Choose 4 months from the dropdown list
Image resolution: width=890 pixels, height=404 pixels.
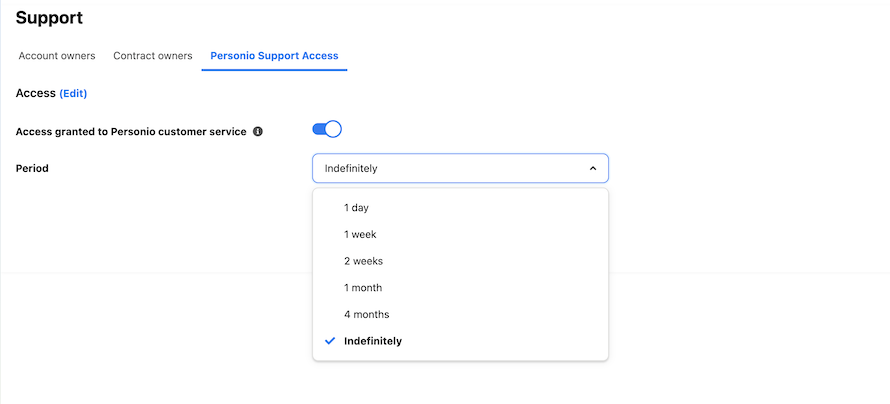(x=460, y=314)
